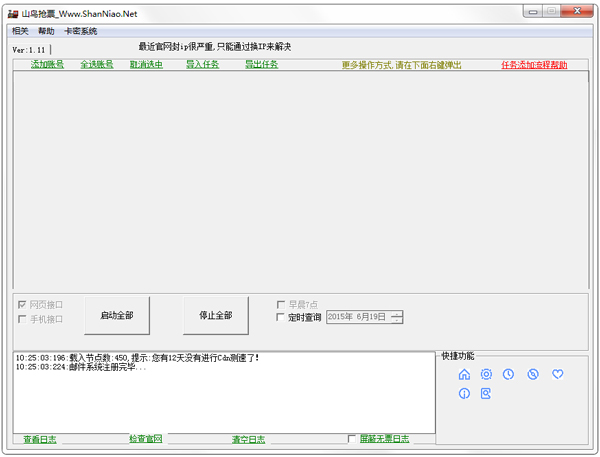Toggle the 网页接口 checkbox
This screenshot has width=600, height=457.
22,305
